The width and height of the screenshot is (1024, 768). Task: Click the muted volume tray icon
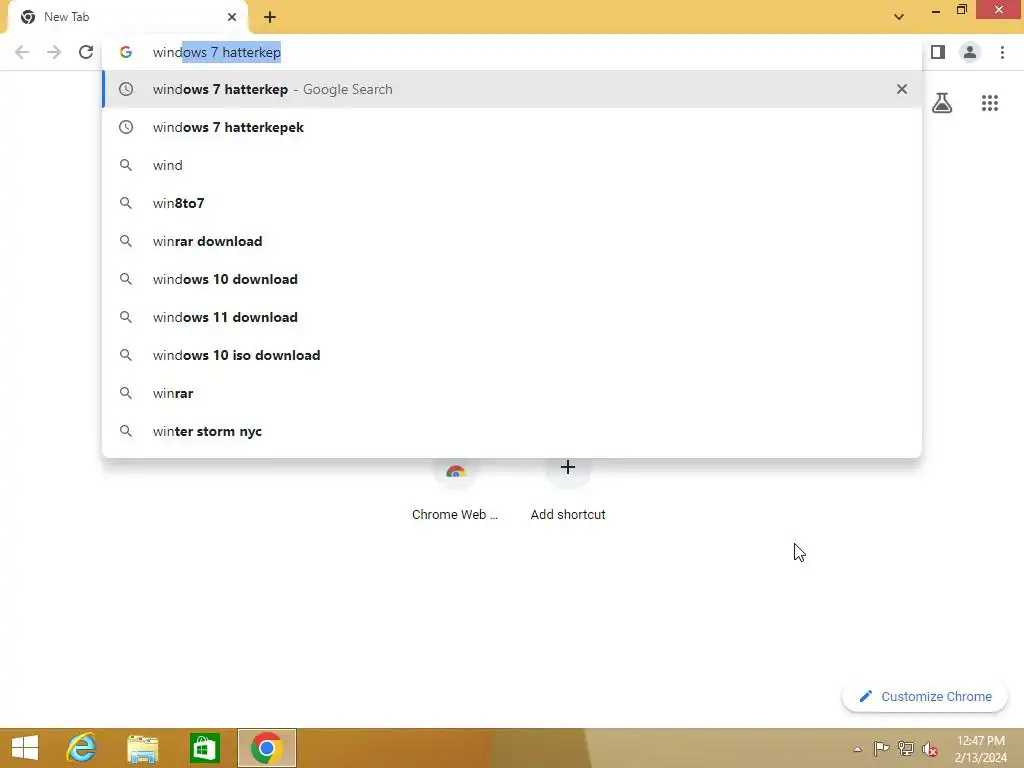tap(929, 749)
